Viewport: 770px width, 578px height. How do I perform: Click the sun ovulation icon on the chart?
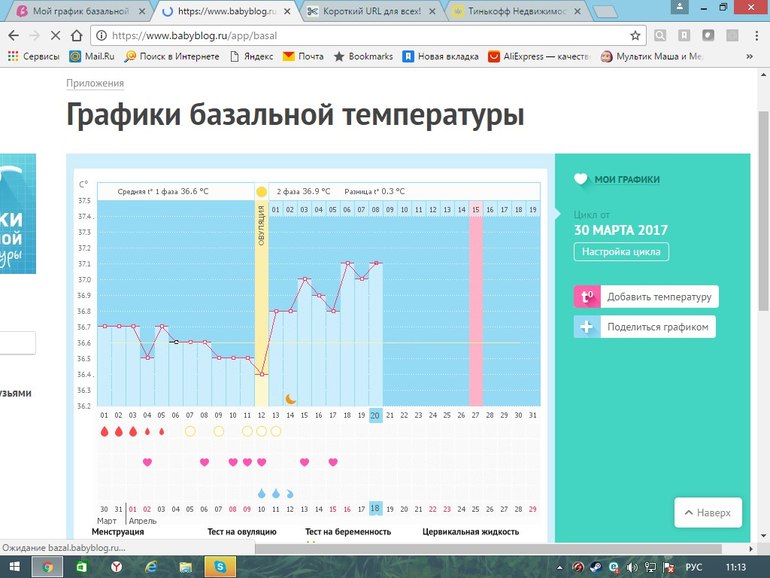261,191
